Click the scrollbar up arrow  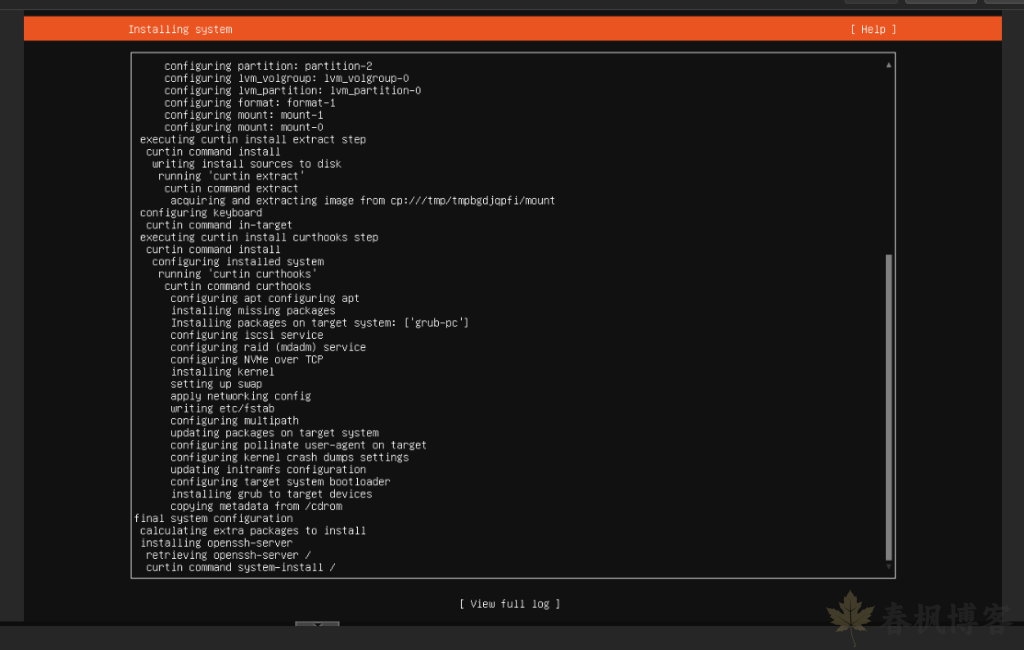tap(887, 64)
